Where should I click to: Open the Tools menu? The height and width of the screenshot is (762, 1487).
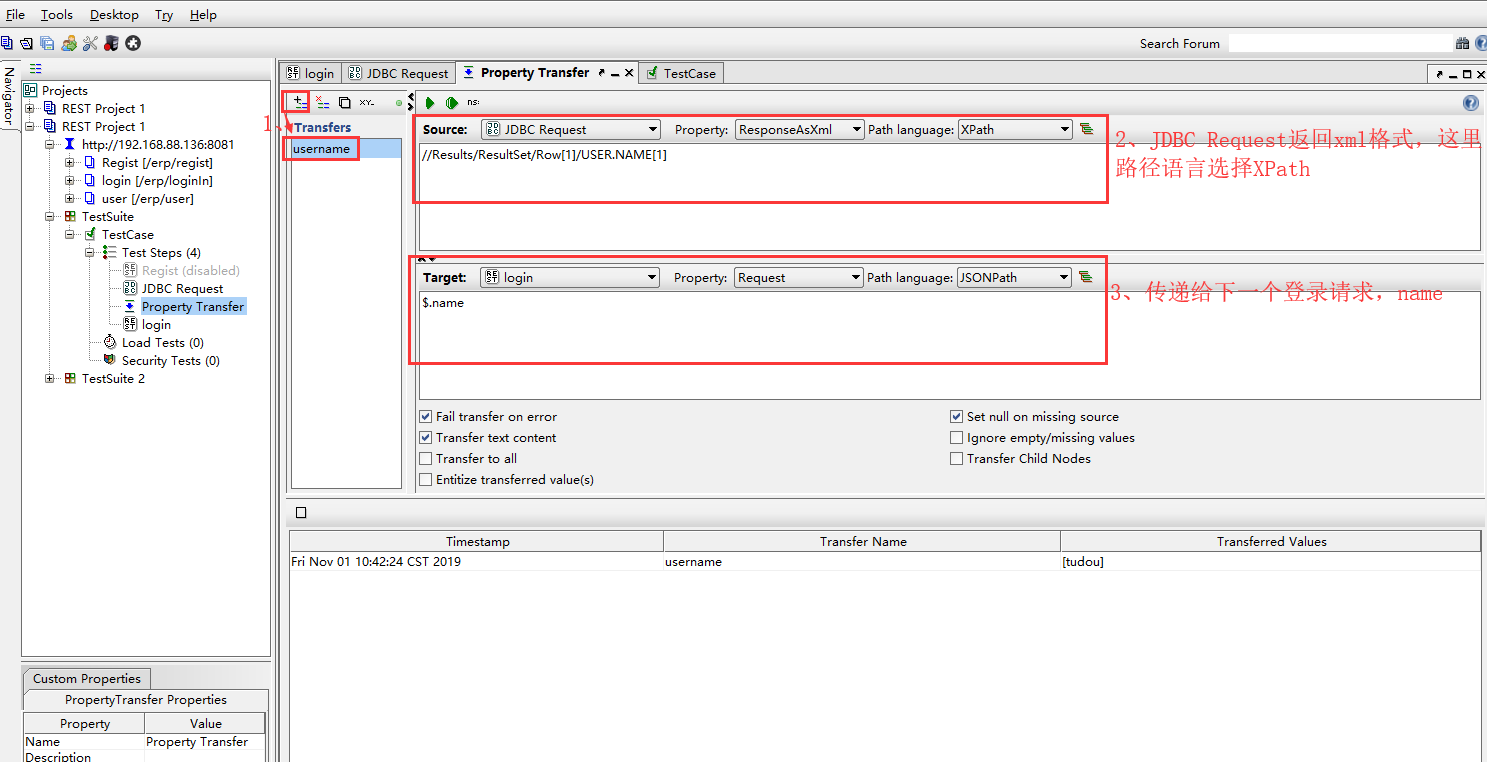(57, 15)
